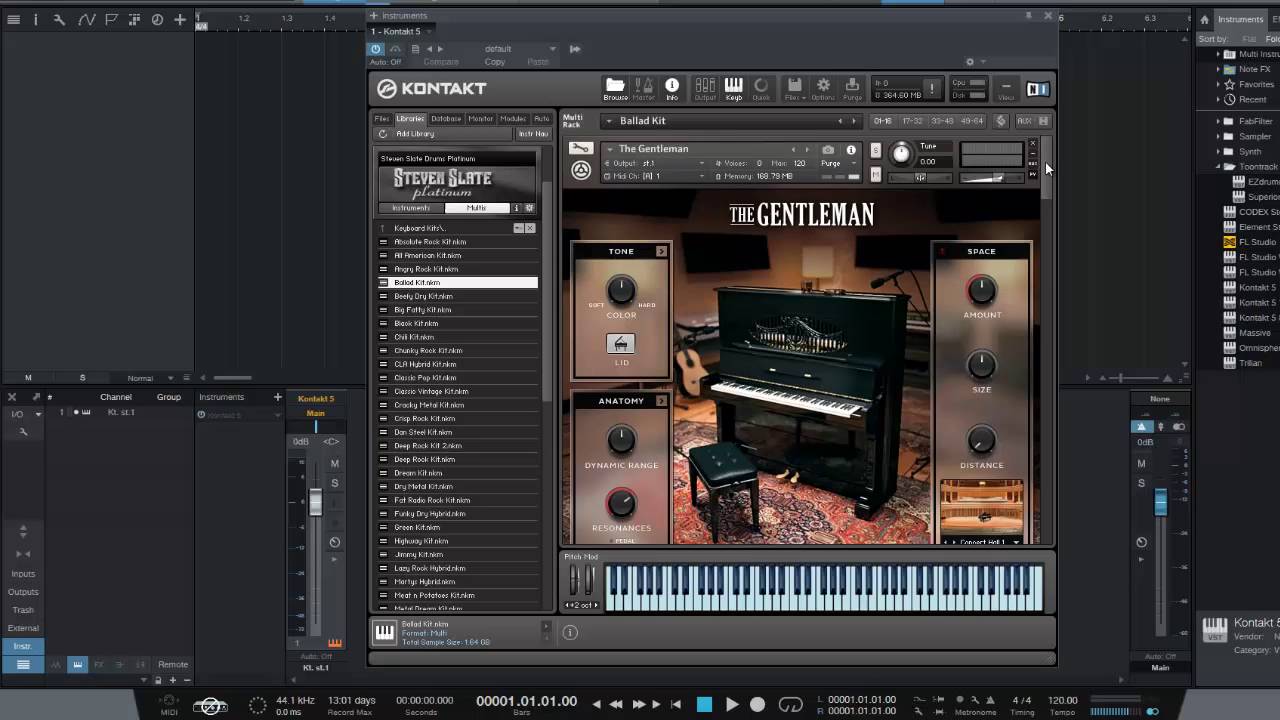Toggle loop in transport bar
The width and height of the screenshot is (1280, 720).
(790, 705)
